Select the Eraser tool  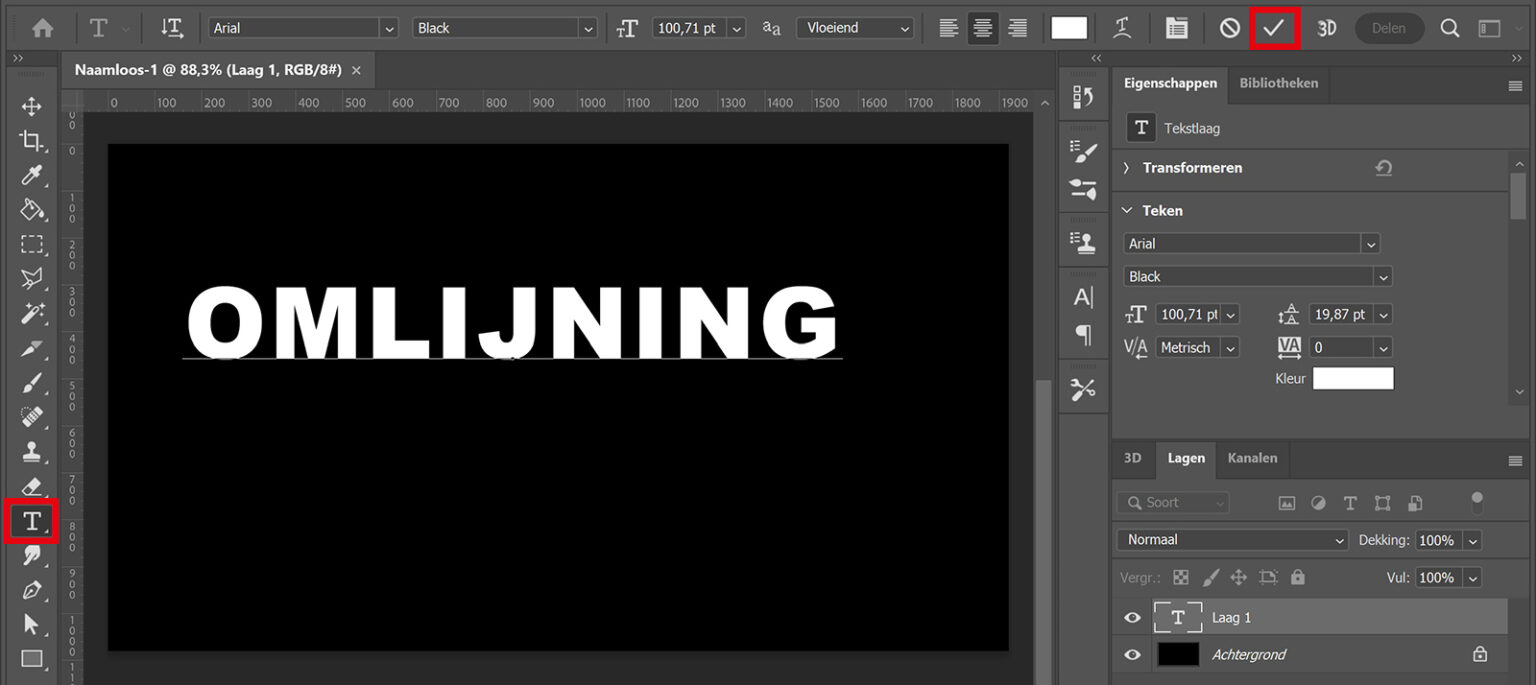pos(31,484)
